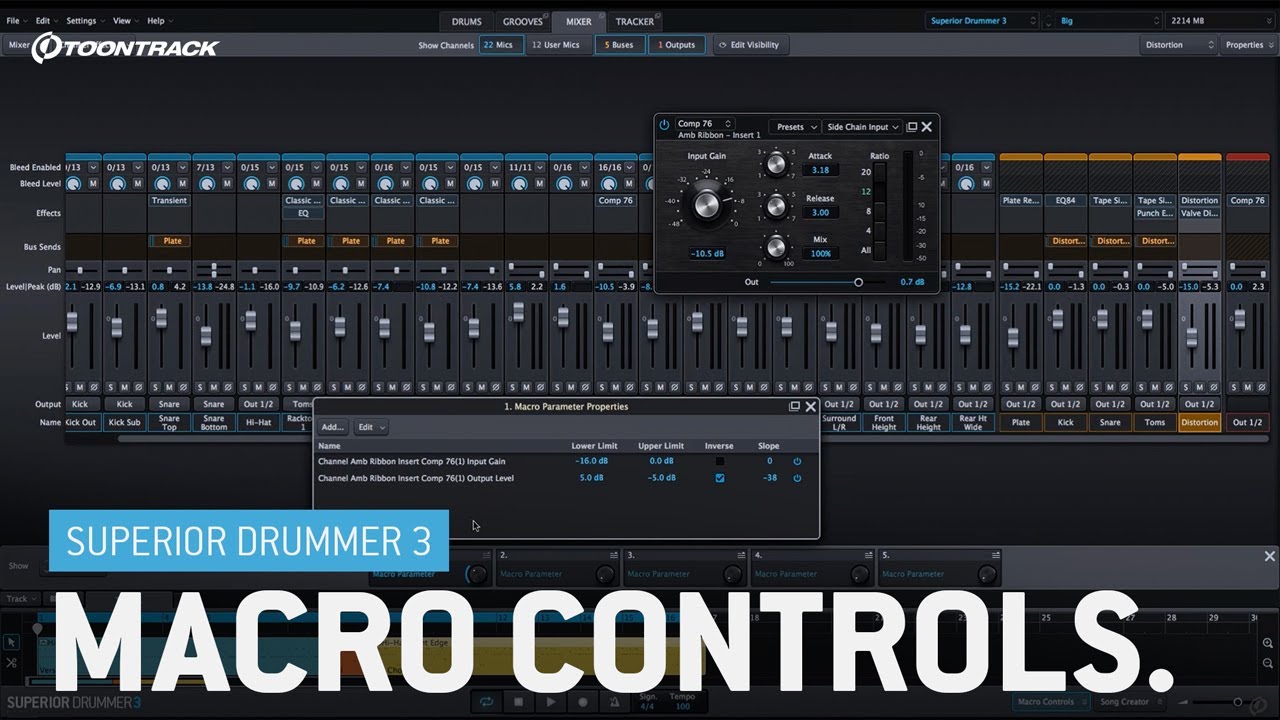Open the Comp 76 effect selector dropdown
1280x720 pixels.
point(705,124)
